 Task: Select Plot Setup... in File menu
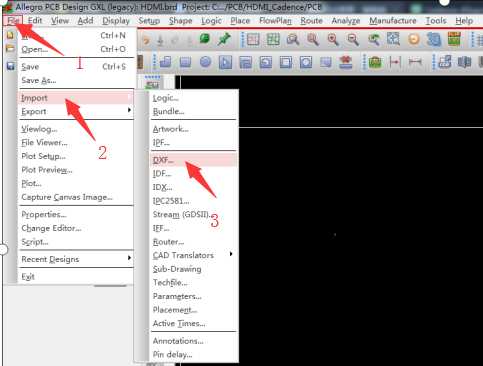76,156
